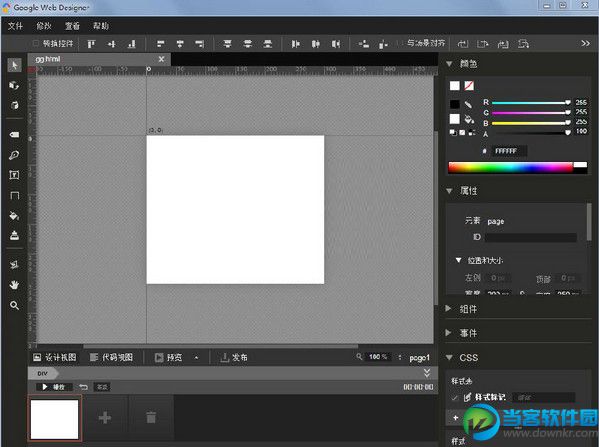599x447 pixels.
Task: Close the gg.html document tab
Action: coord(161,59)
